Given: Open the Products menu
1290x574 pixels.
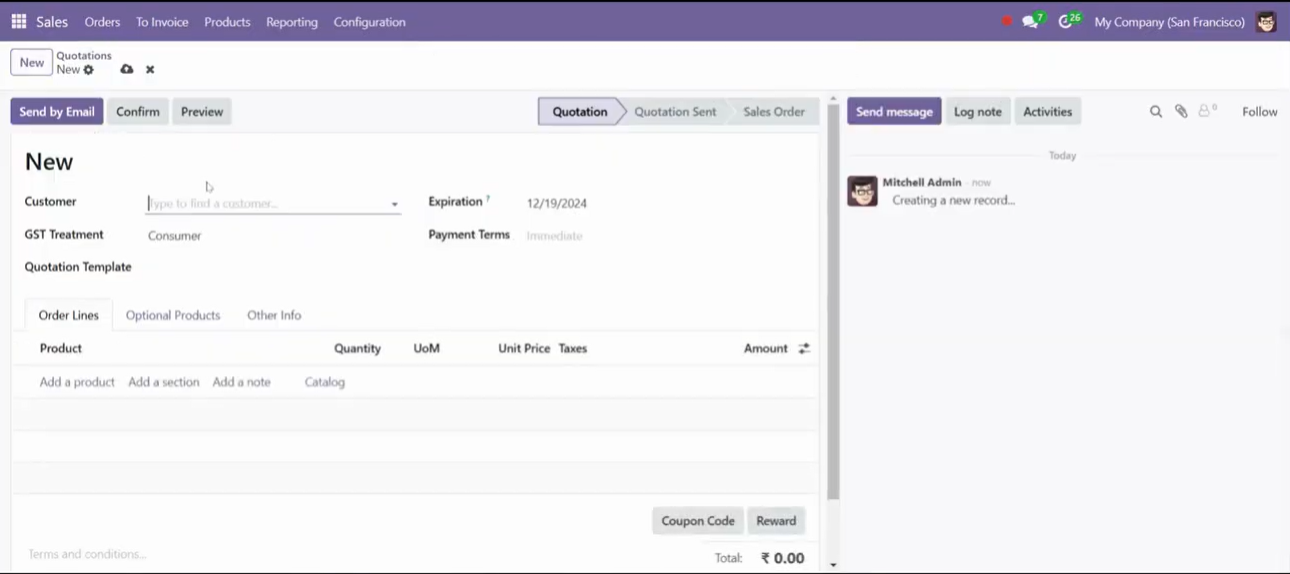Looking at the screenshot, I should coord(227,21).
